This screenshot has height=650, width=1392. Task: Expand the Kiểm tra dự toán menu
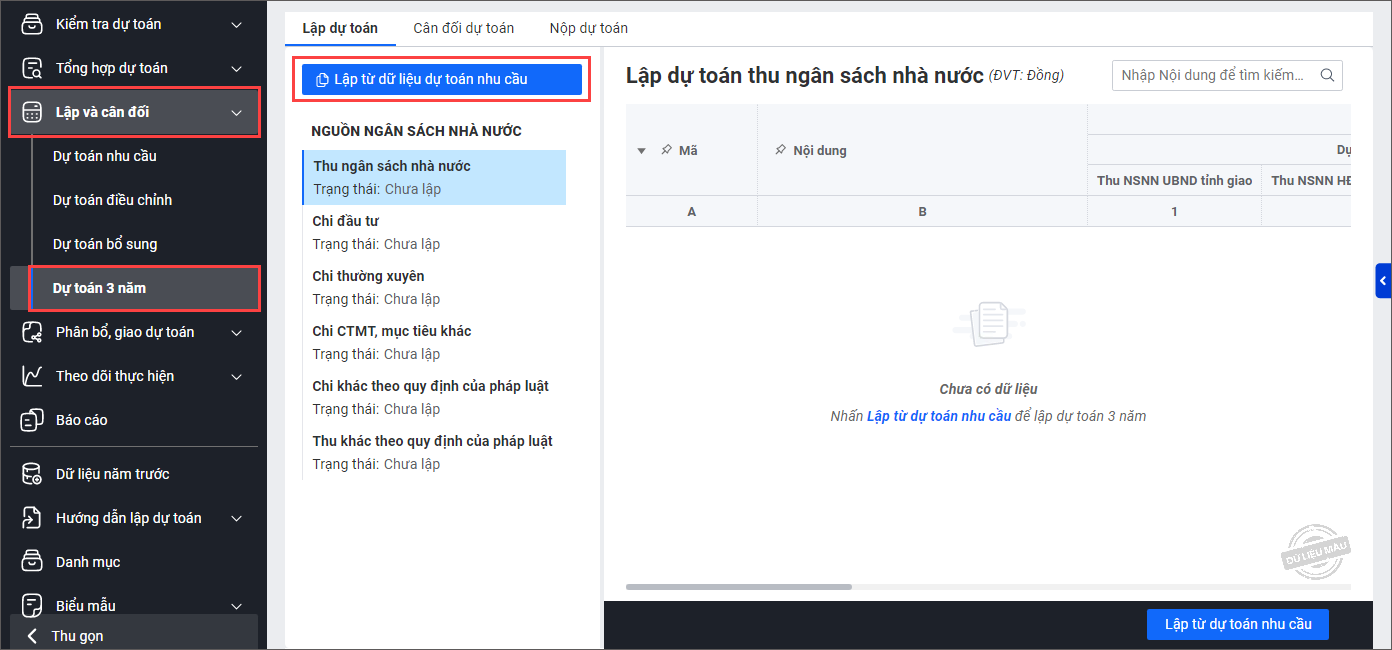tap(237, 24)
